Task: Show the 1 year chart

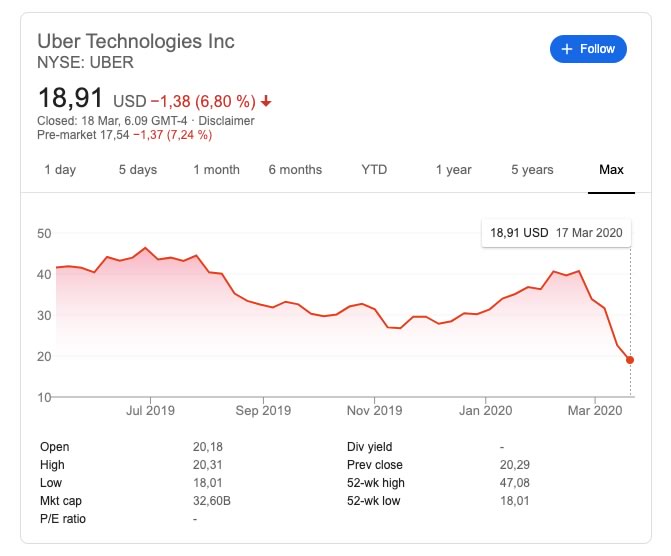Action: (453, 170)
